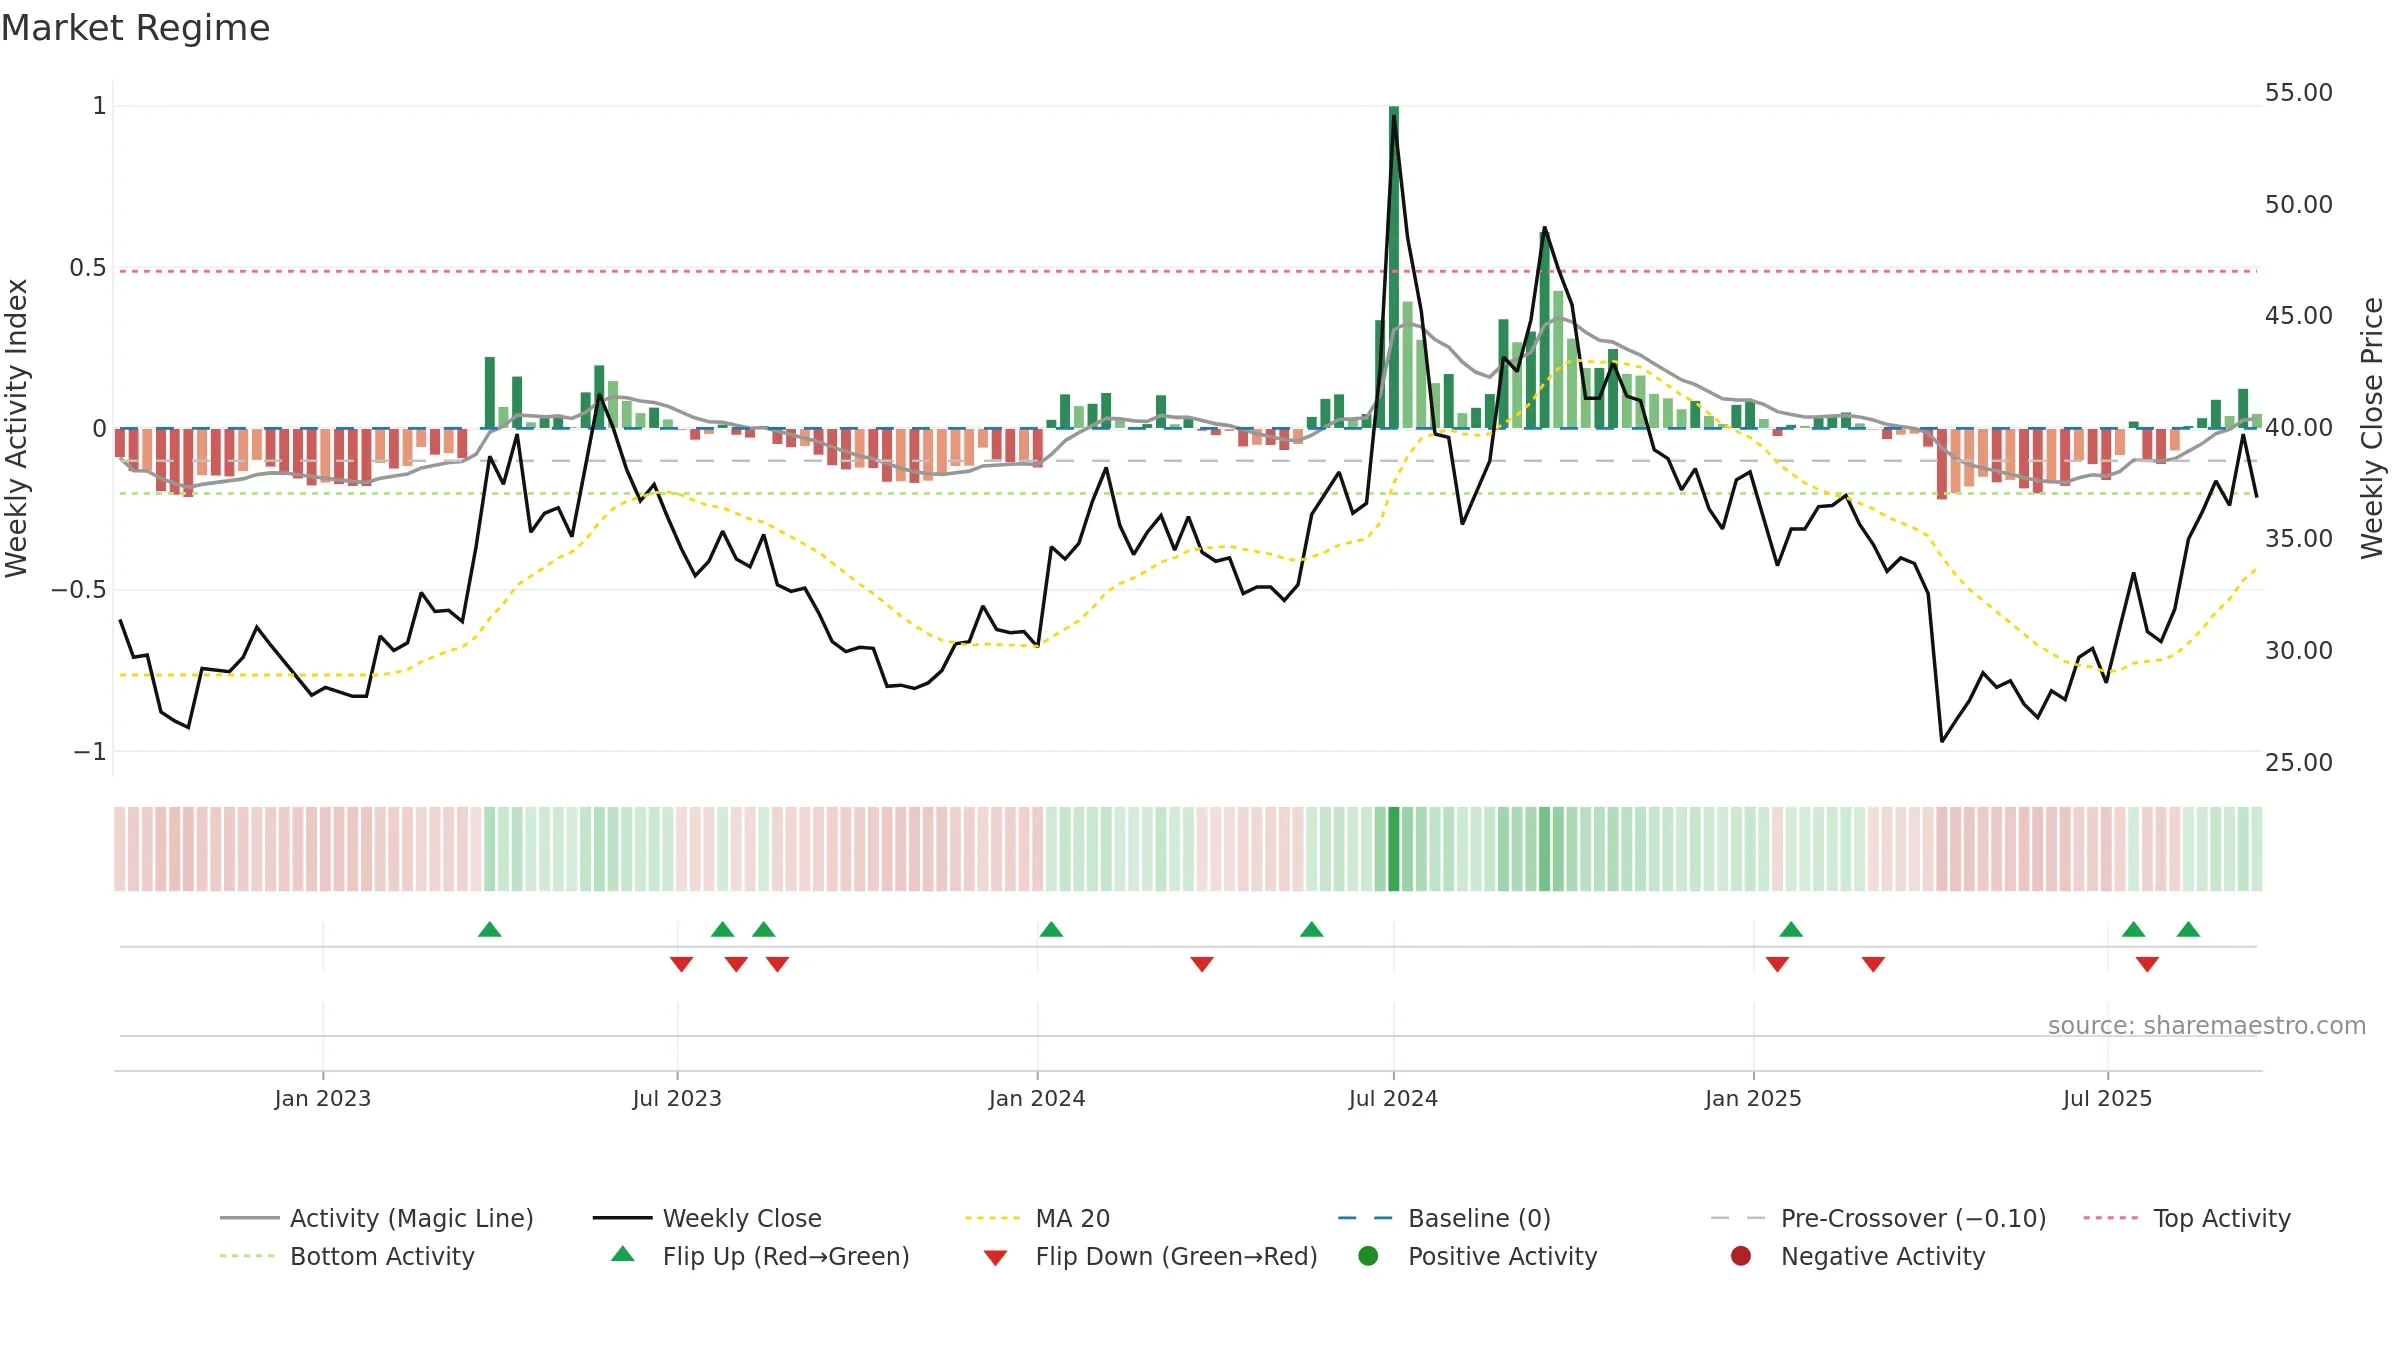Click the 40.00 price axis tick

2299,428
